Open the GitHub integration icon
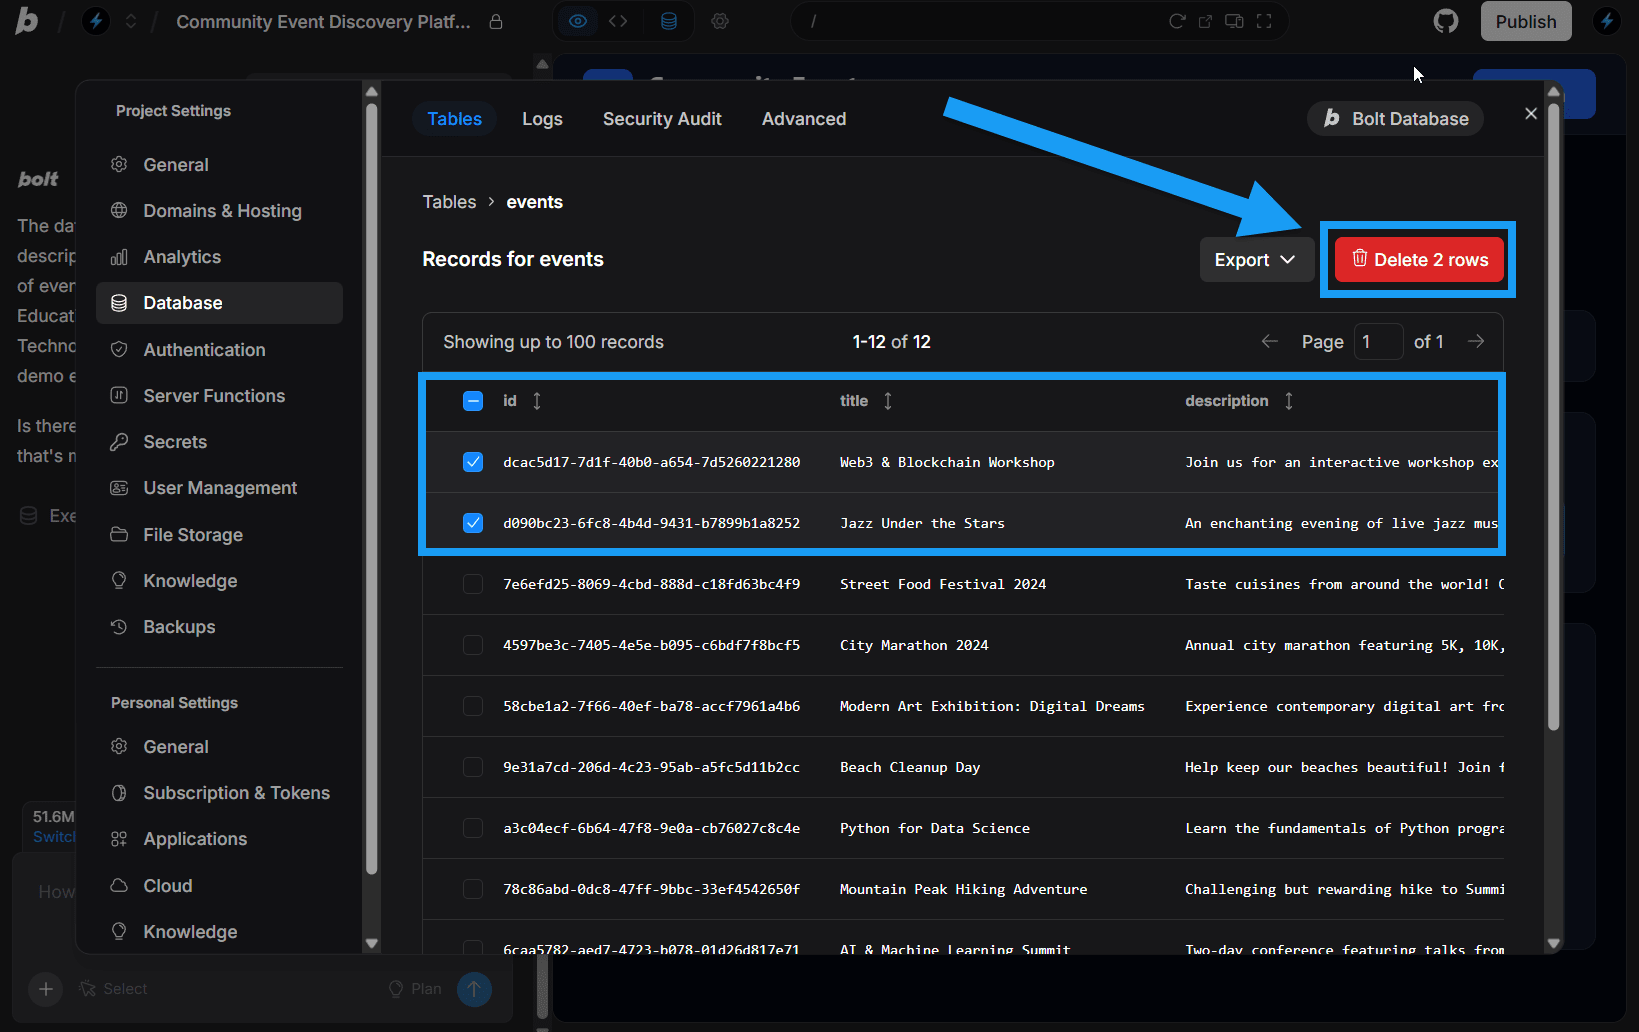1639x1032 pixels. [x=1445, y=20]
